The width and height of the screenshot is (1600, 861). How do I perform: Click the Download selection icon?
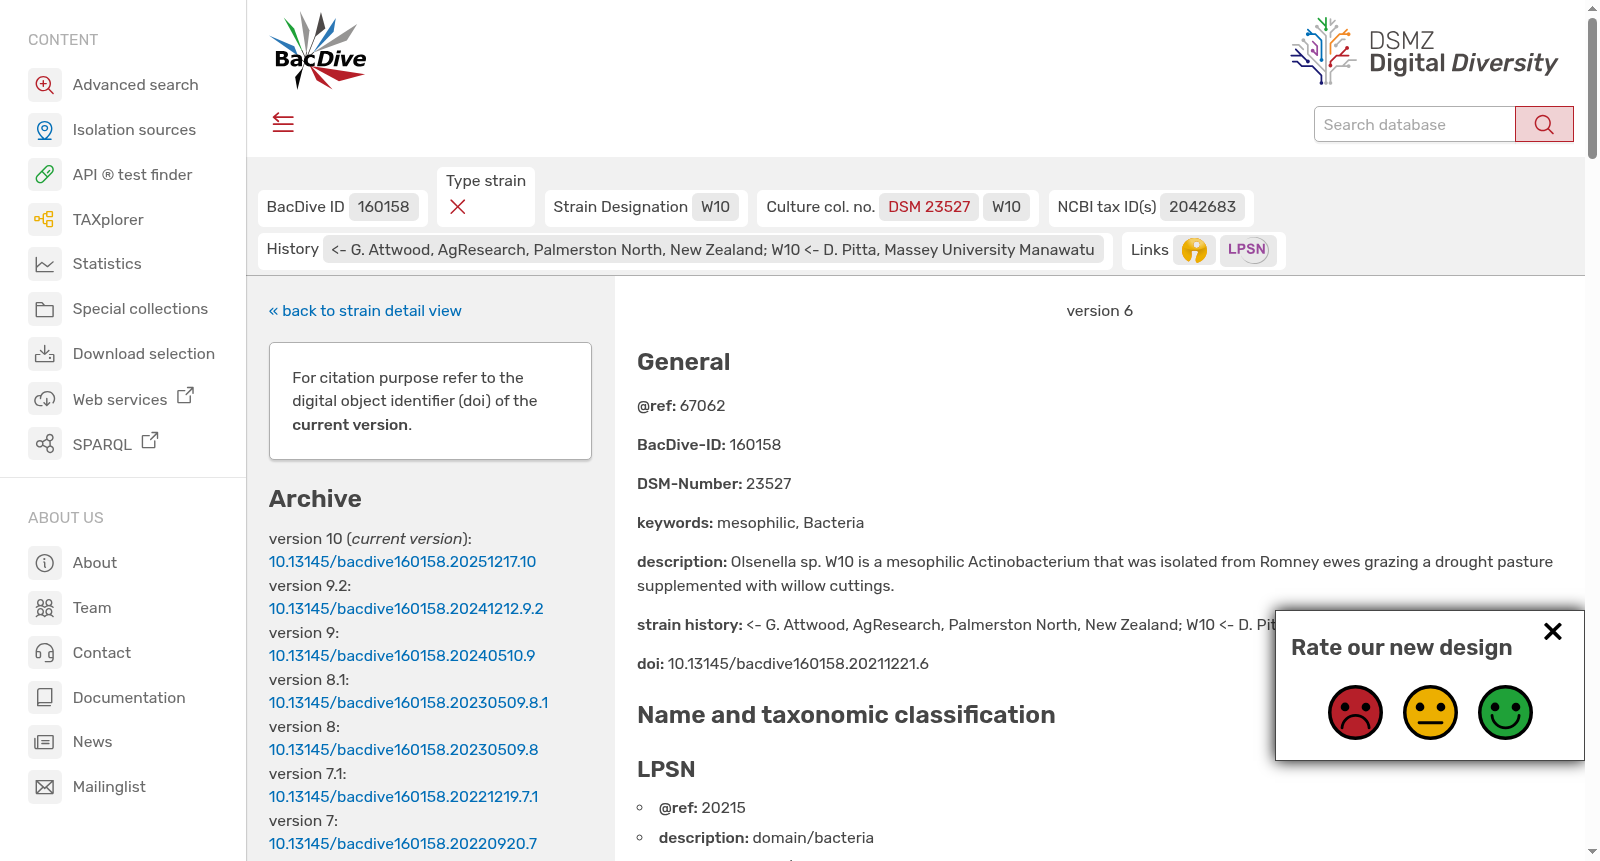[45, 354]
